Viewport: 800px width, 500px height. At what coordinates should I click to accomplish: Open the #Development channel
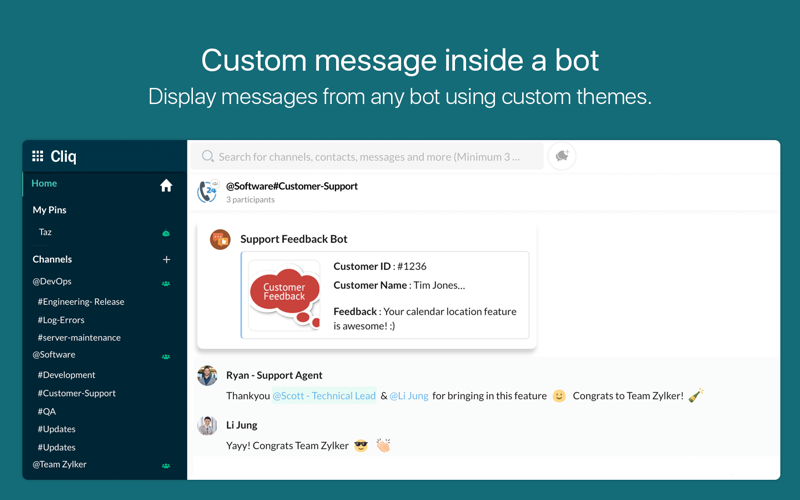point(66,375)
